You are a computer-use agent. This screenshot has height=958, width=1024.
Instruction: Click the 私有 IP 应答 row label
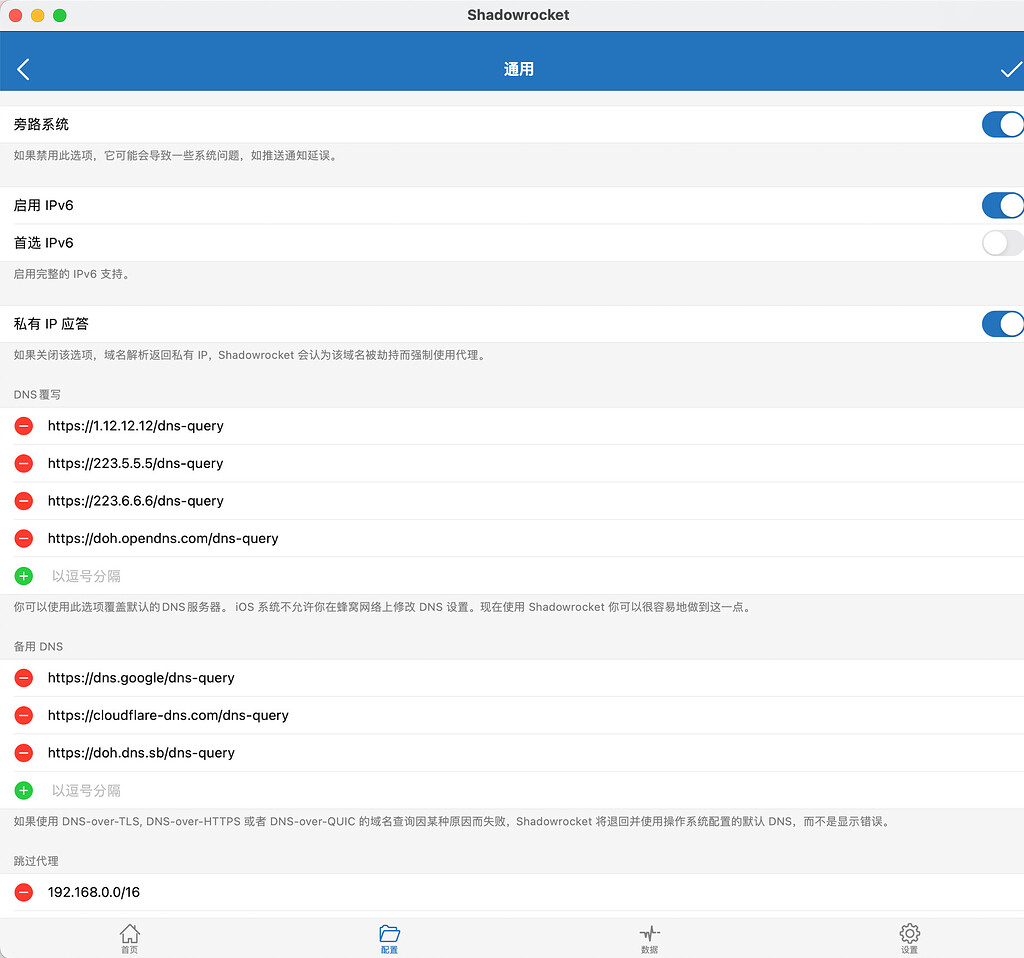point(51,324)
